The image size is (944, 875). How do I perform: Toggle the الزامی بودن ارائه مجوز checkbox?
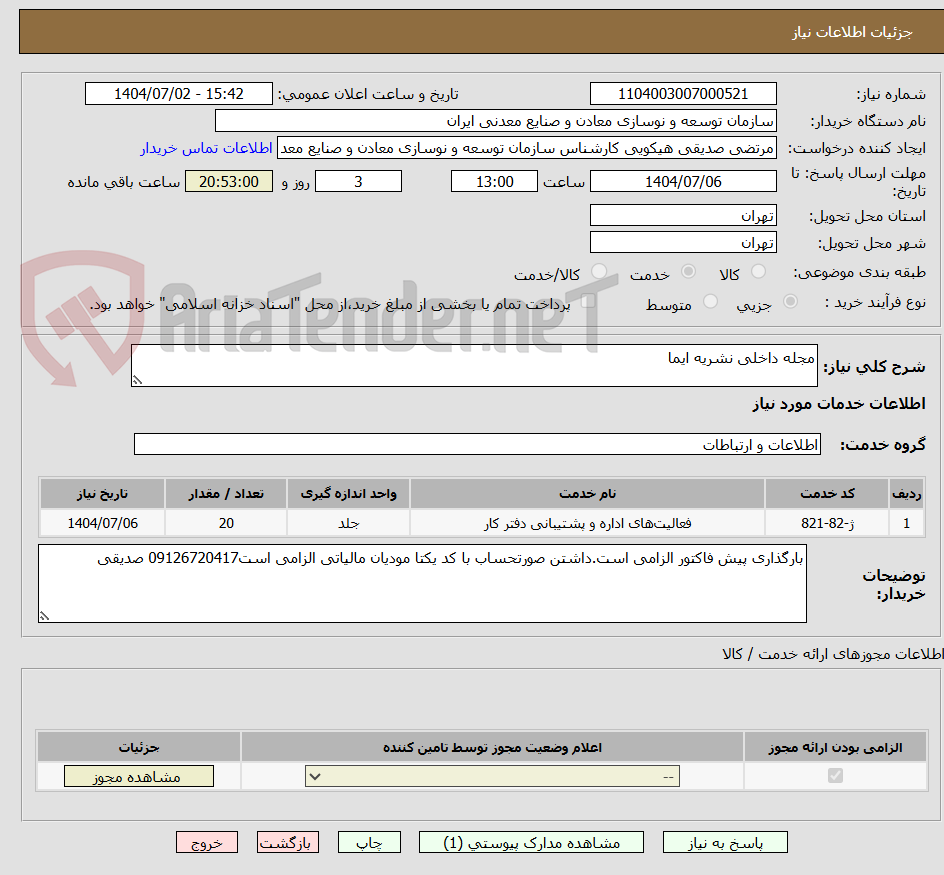pos(833,775)
